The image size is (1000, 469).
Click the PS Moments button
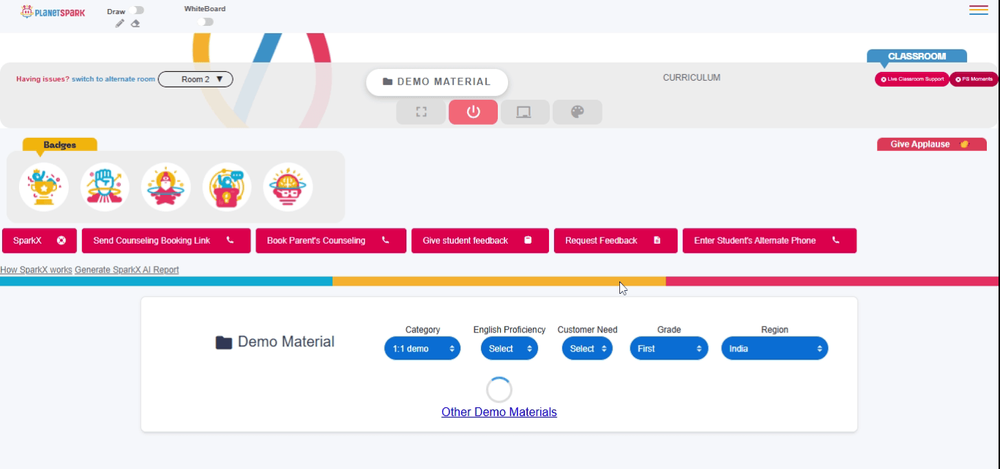pyautogui.click(x=973, y=79)
